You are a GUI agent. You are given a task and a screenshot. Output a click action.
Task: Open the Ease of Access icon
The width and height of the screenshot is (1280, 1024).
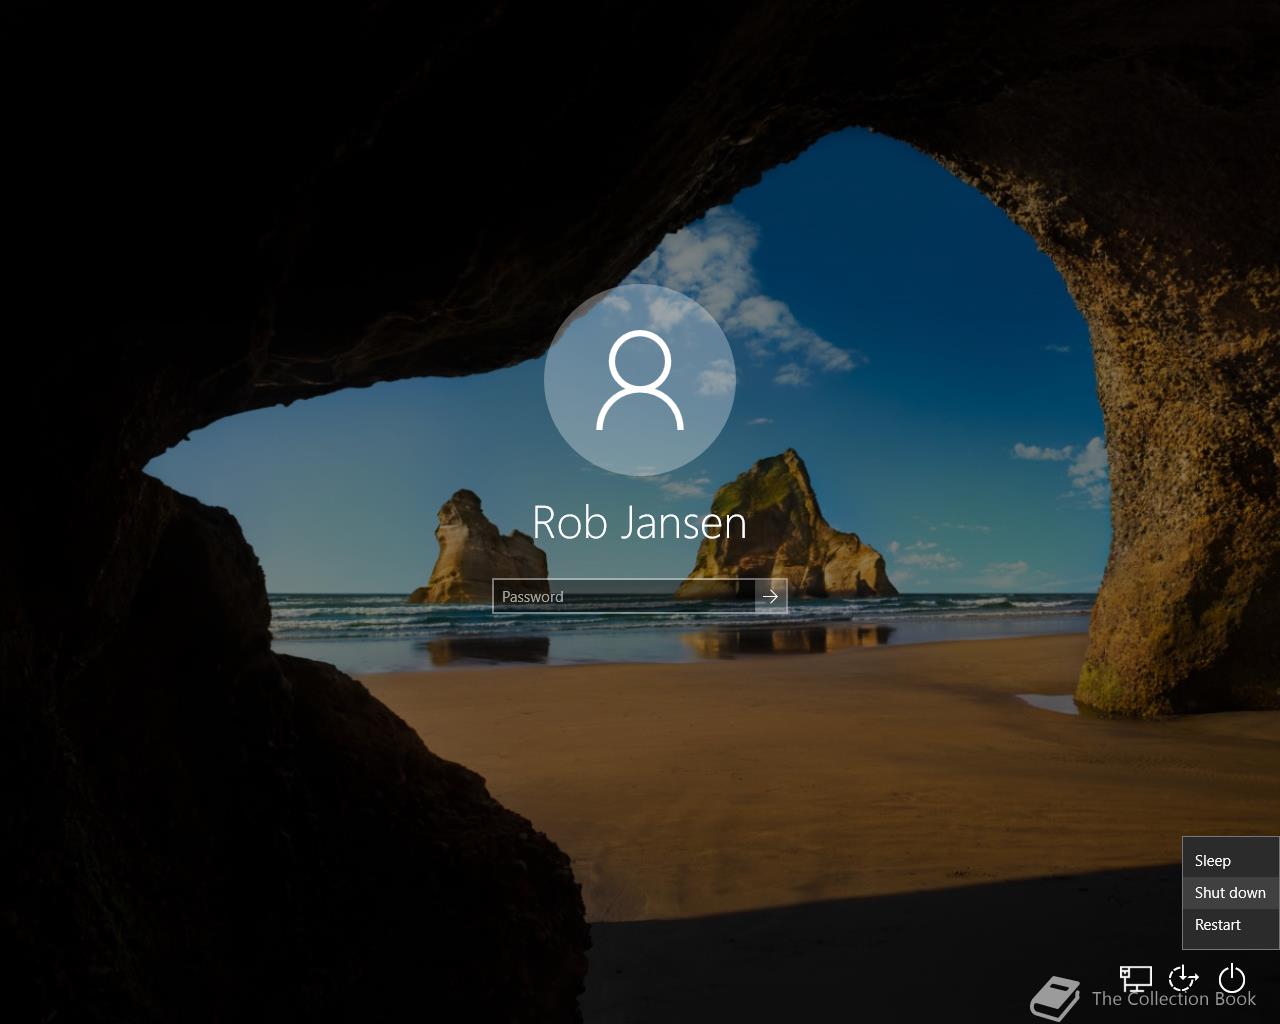1184,978
